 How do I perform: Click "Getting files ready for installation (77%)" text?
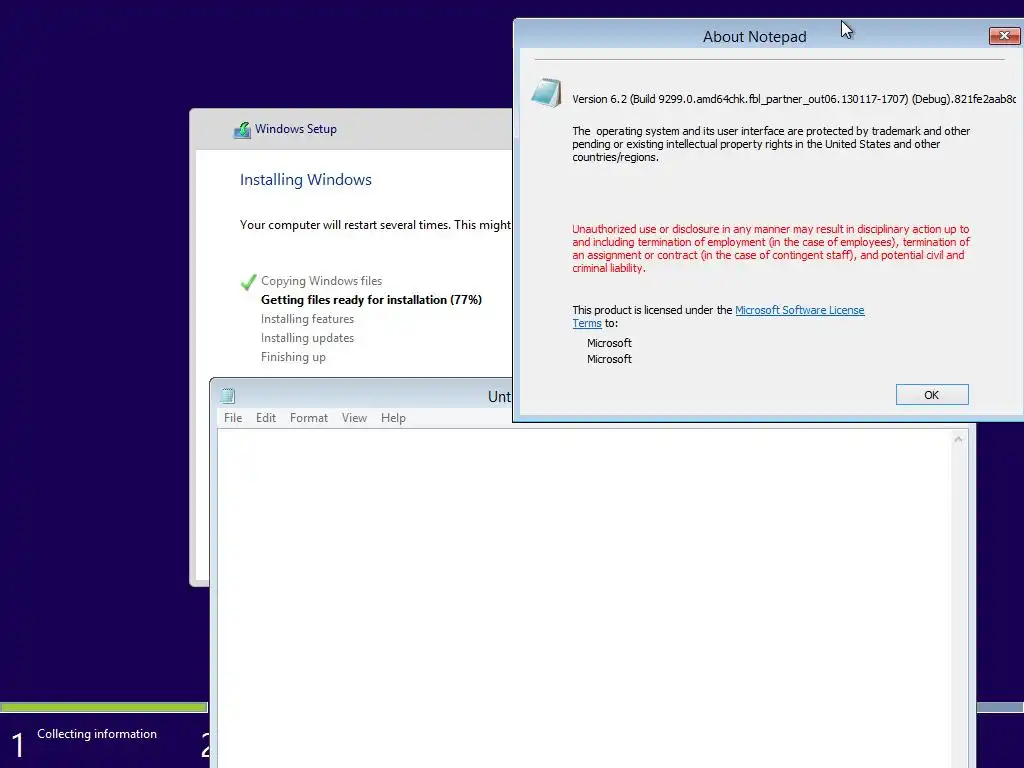point(372,300)
